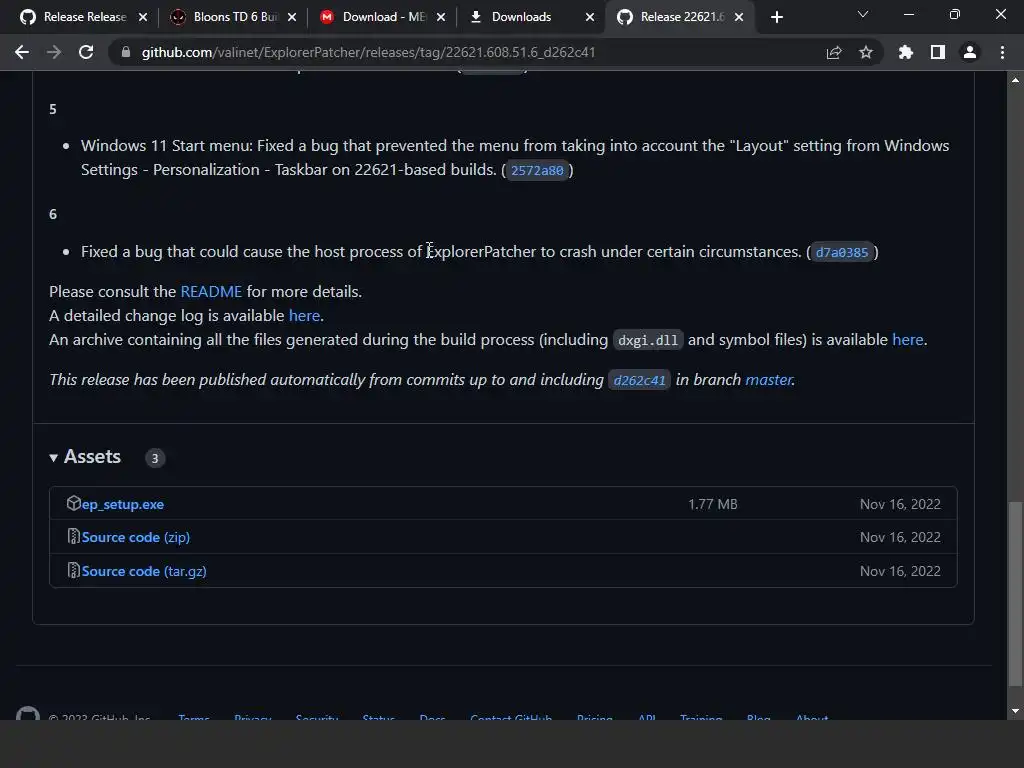The height and width of the screenshot is (768, 1024).
Task: Click the Source code tar.gz file icon
Action: click(x=74, y=570)
